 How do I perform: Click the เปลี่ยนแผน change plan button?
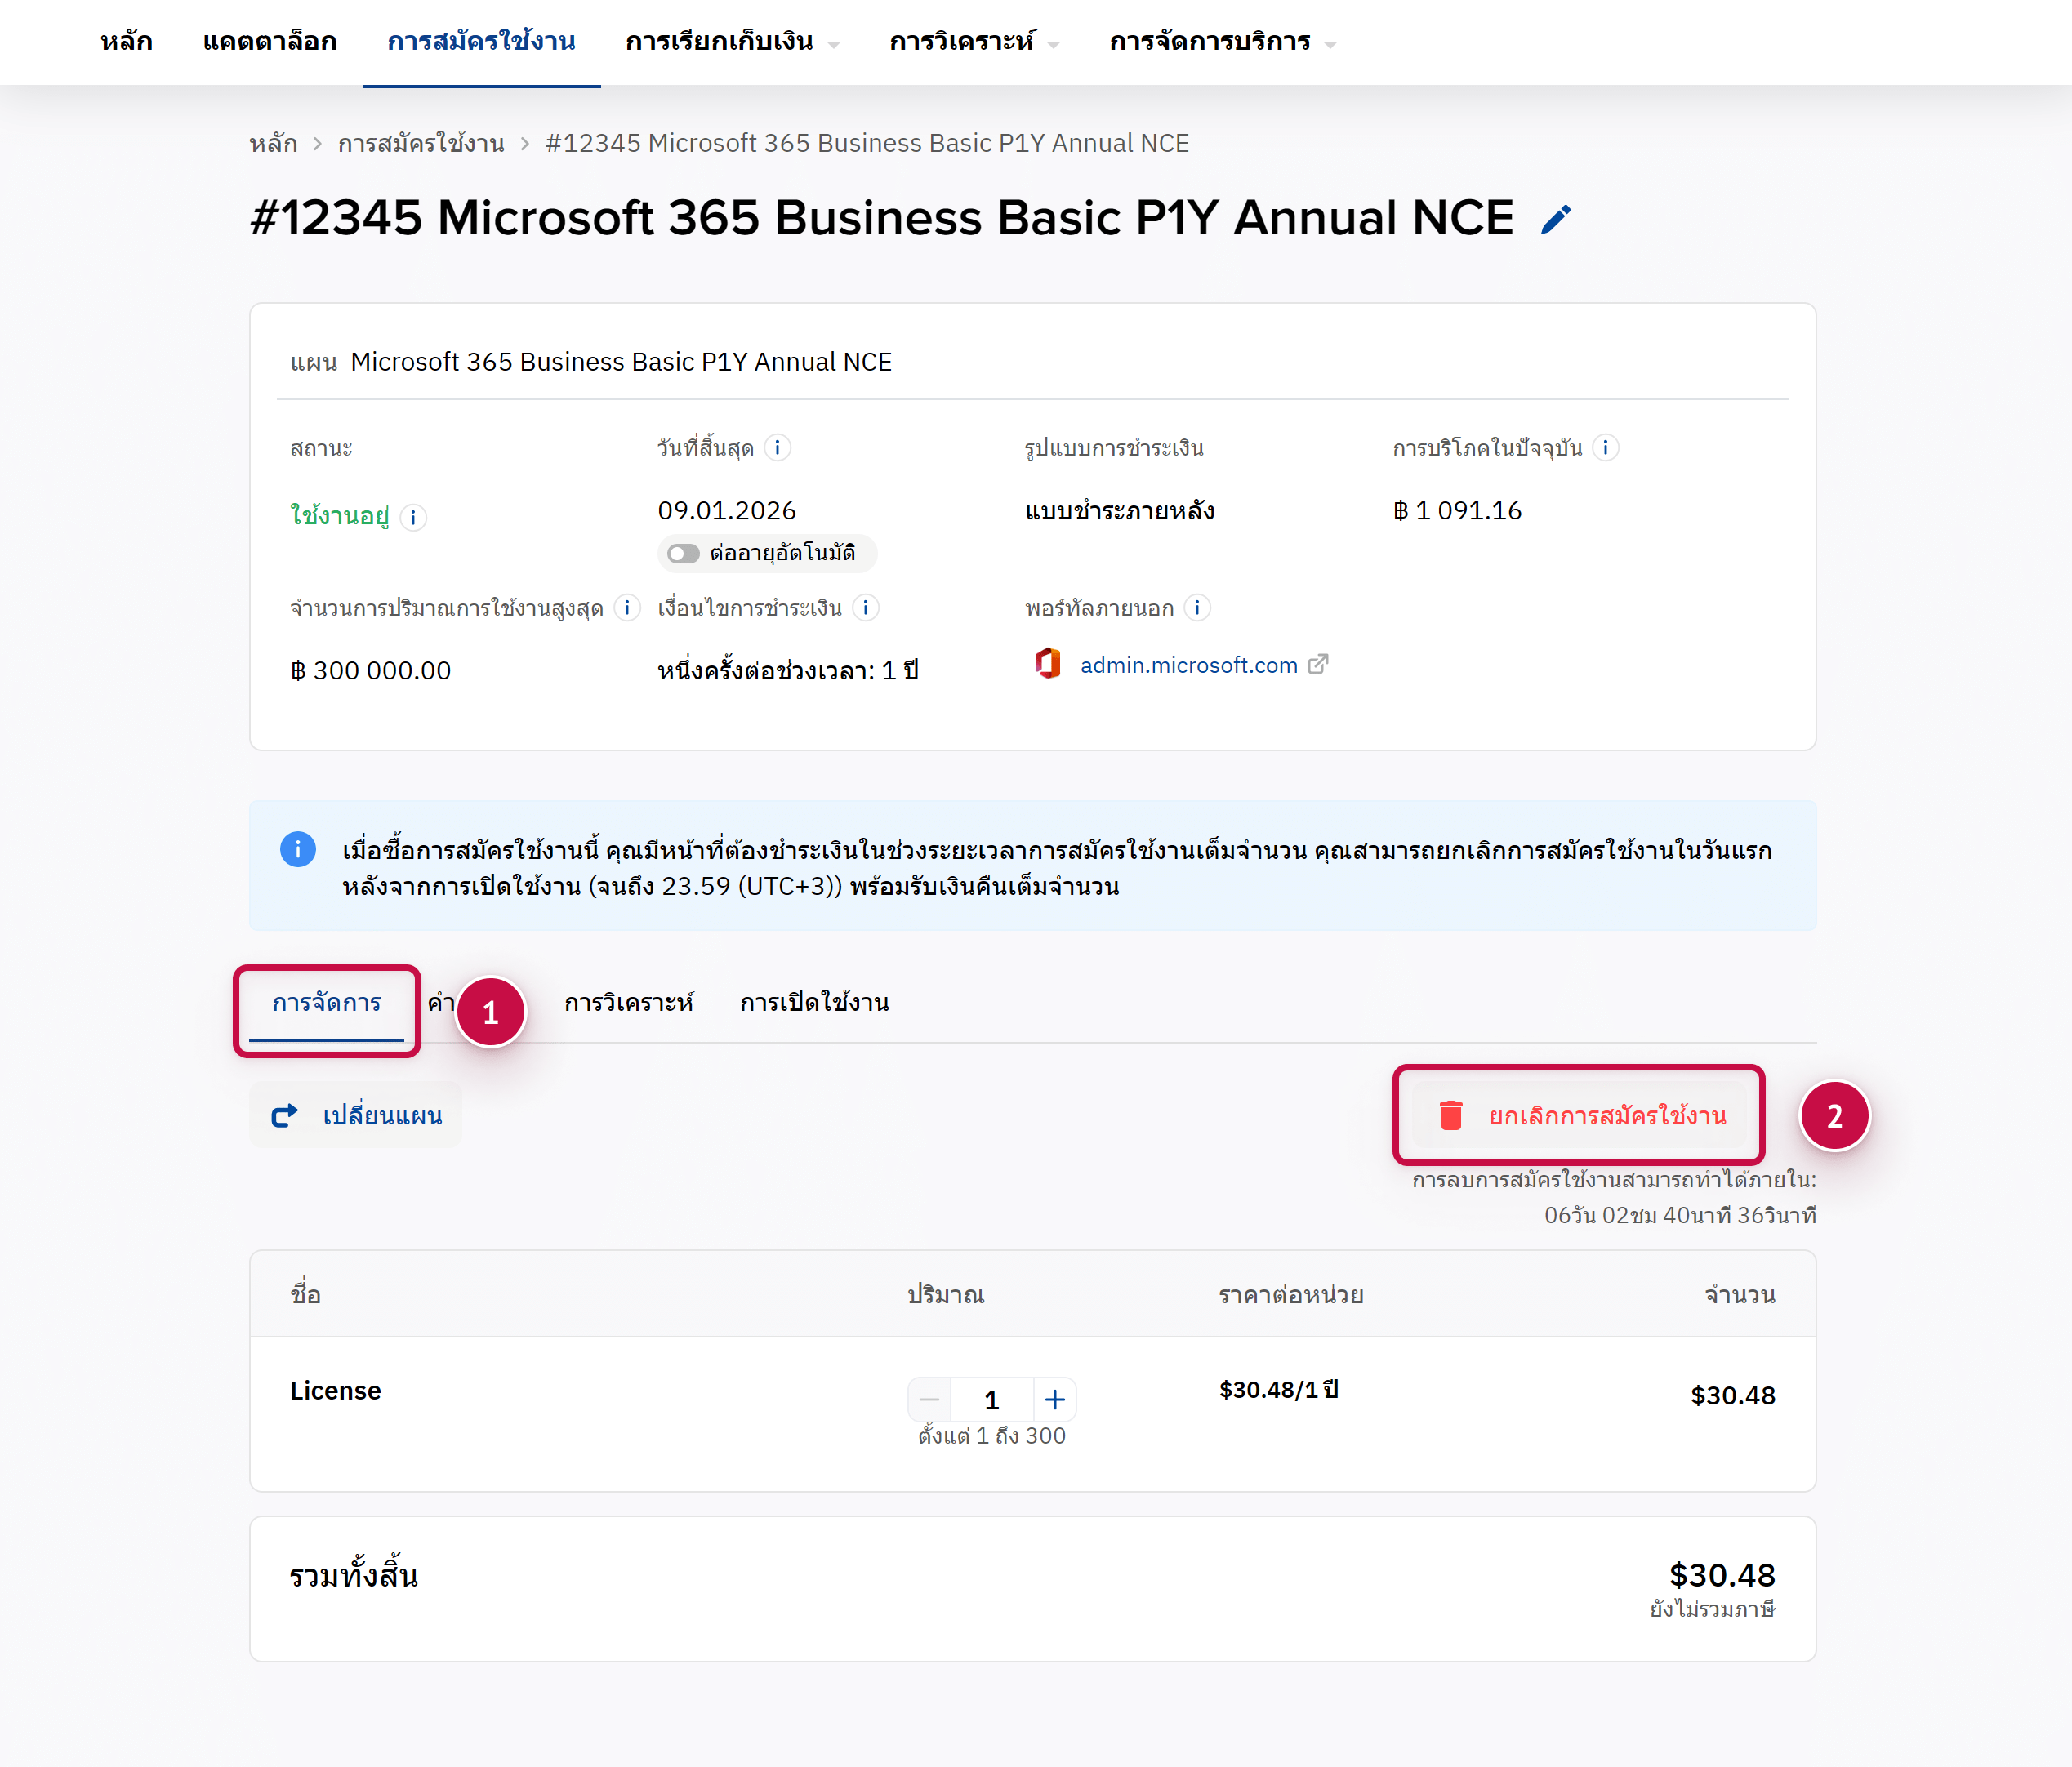click(356, 1115)
